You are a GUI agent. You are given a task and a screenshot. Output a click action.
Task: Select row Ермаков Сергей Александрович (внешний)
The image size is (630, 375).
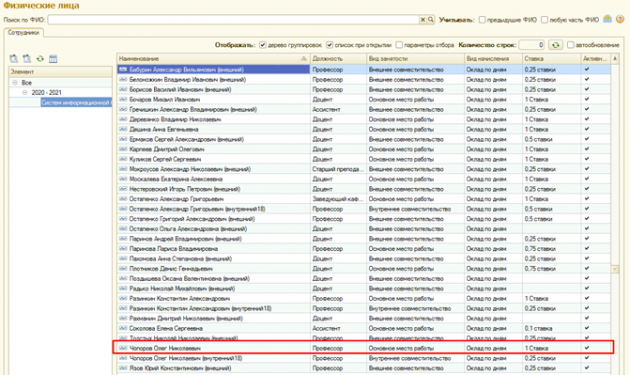[364, 139]
